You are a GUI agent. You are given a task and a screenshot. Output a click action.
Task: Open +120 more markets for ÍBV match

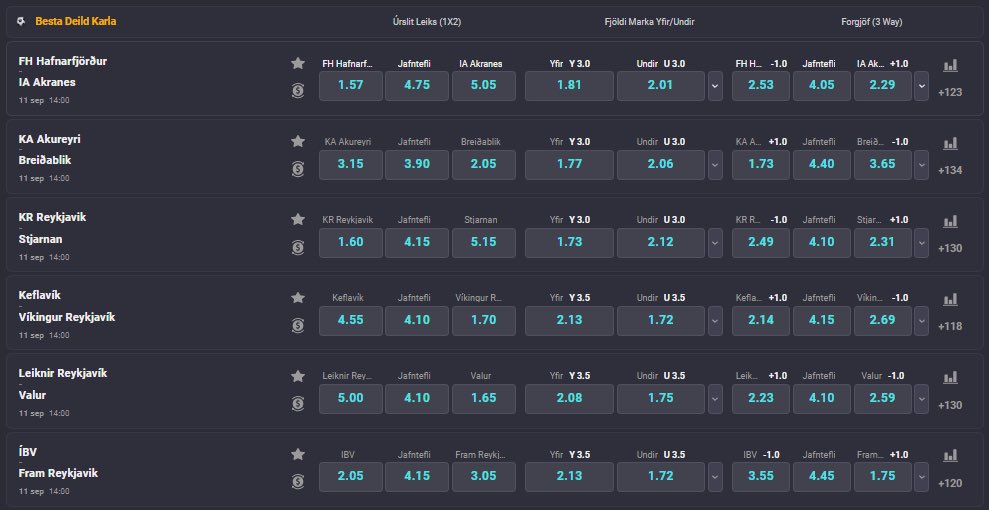(x=950, y=484)
